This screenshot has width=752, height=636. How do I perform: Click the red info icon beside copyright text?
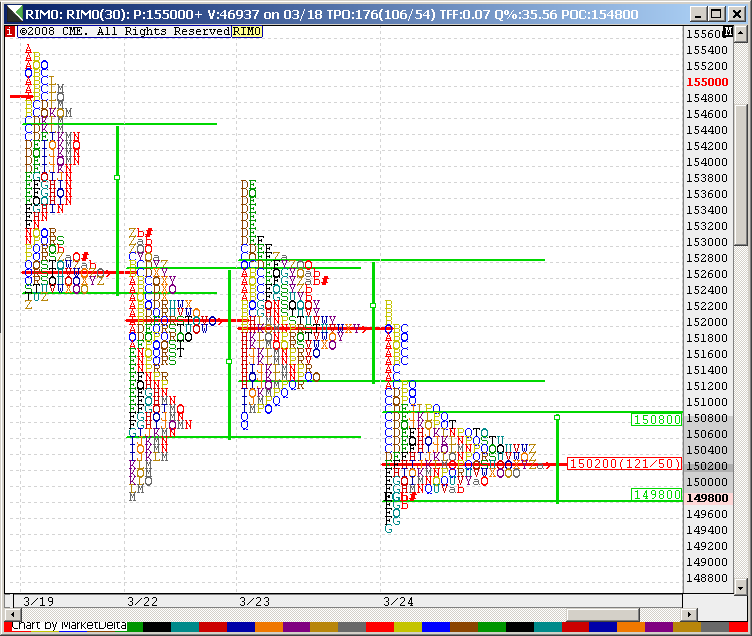(8, 32)
